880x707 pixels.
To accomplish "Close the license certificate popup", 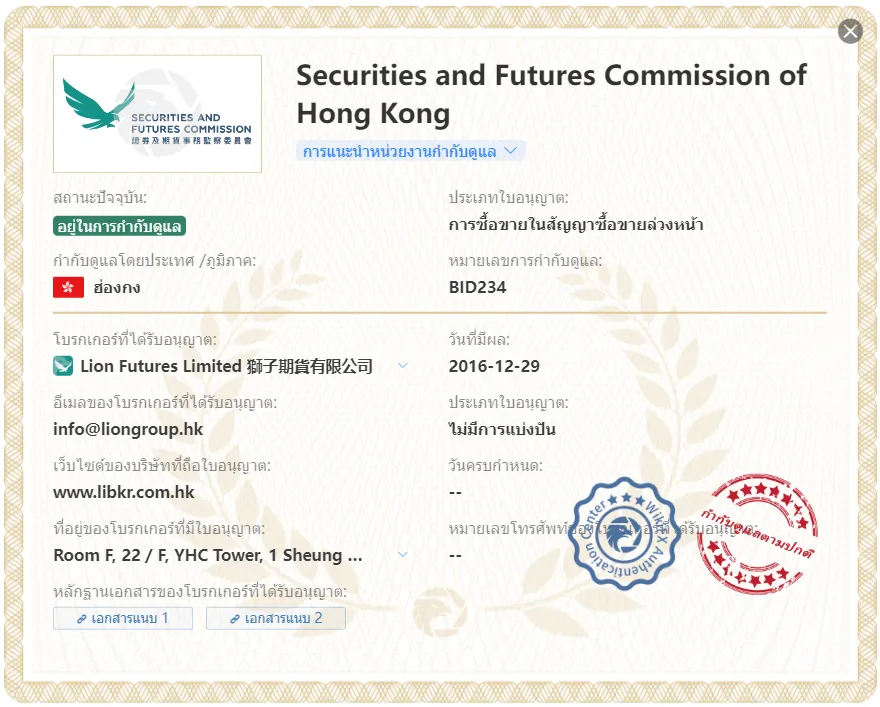I will 850,31.
